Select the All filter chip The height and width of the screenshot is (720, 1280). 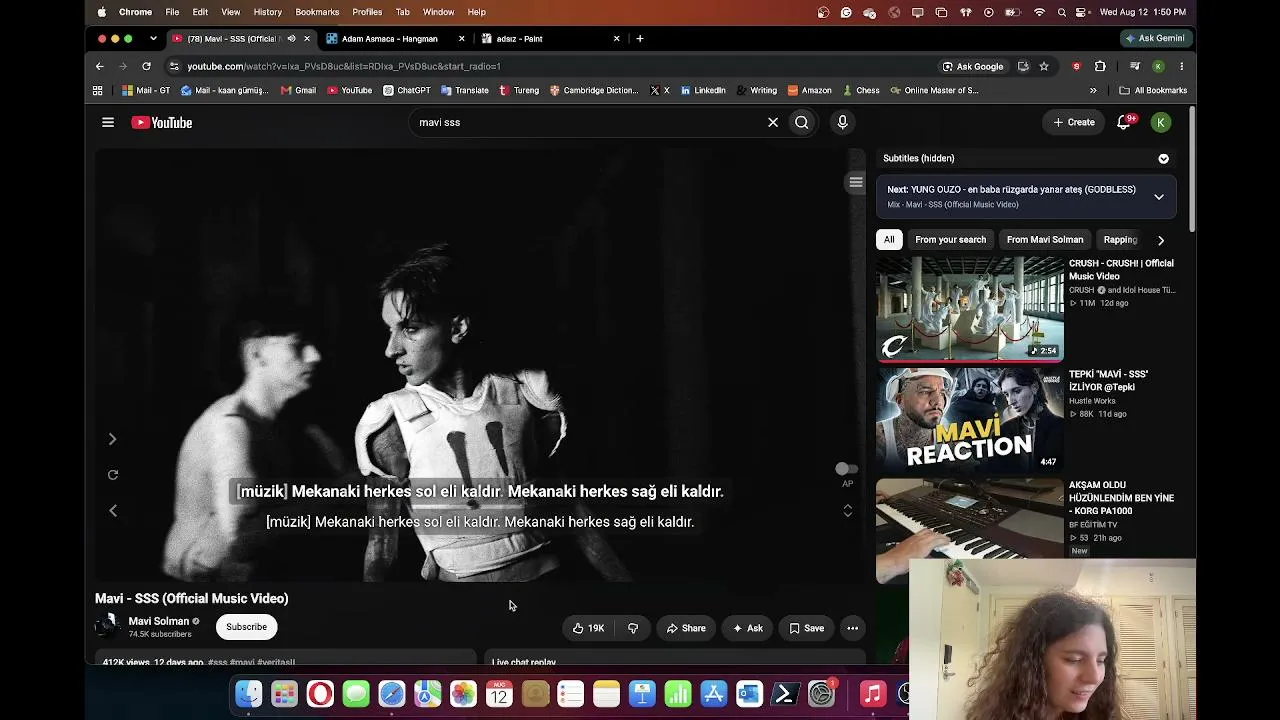889,240
